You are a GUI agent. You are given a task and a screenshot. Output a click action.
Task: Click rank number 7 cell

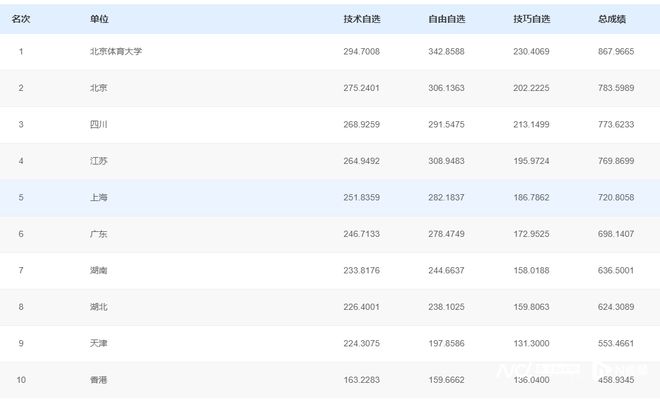[21, 270]
